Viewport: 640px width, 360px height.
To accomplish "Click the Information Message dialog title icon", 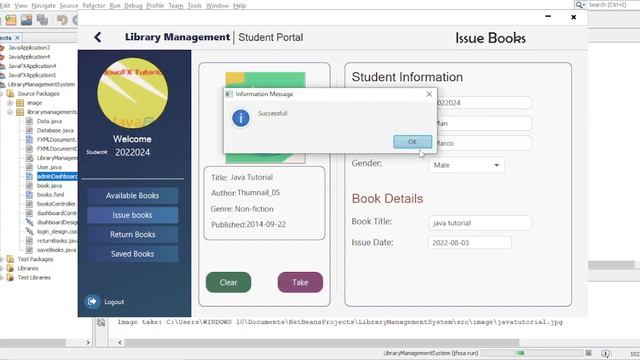I will pos(229,94).
